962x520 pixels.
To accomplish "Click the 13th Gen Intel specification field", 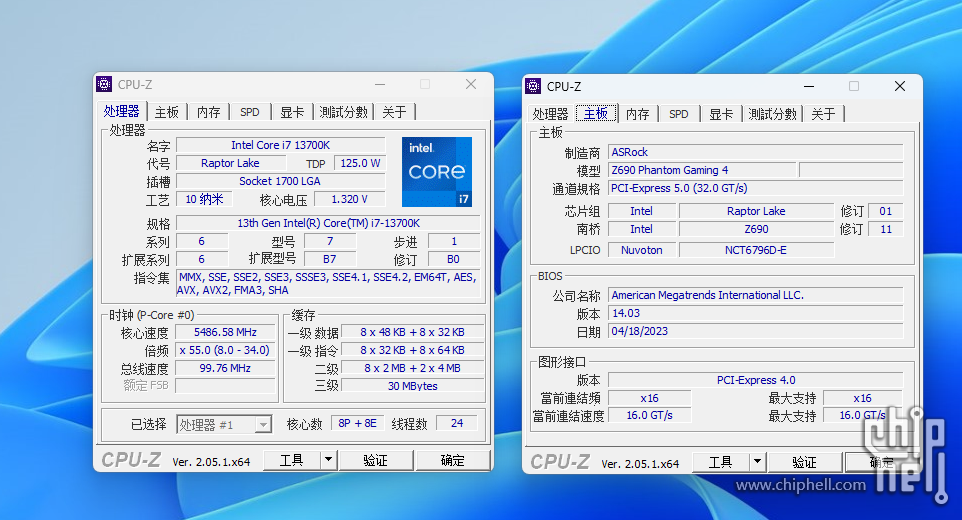I will coord(328,223).
